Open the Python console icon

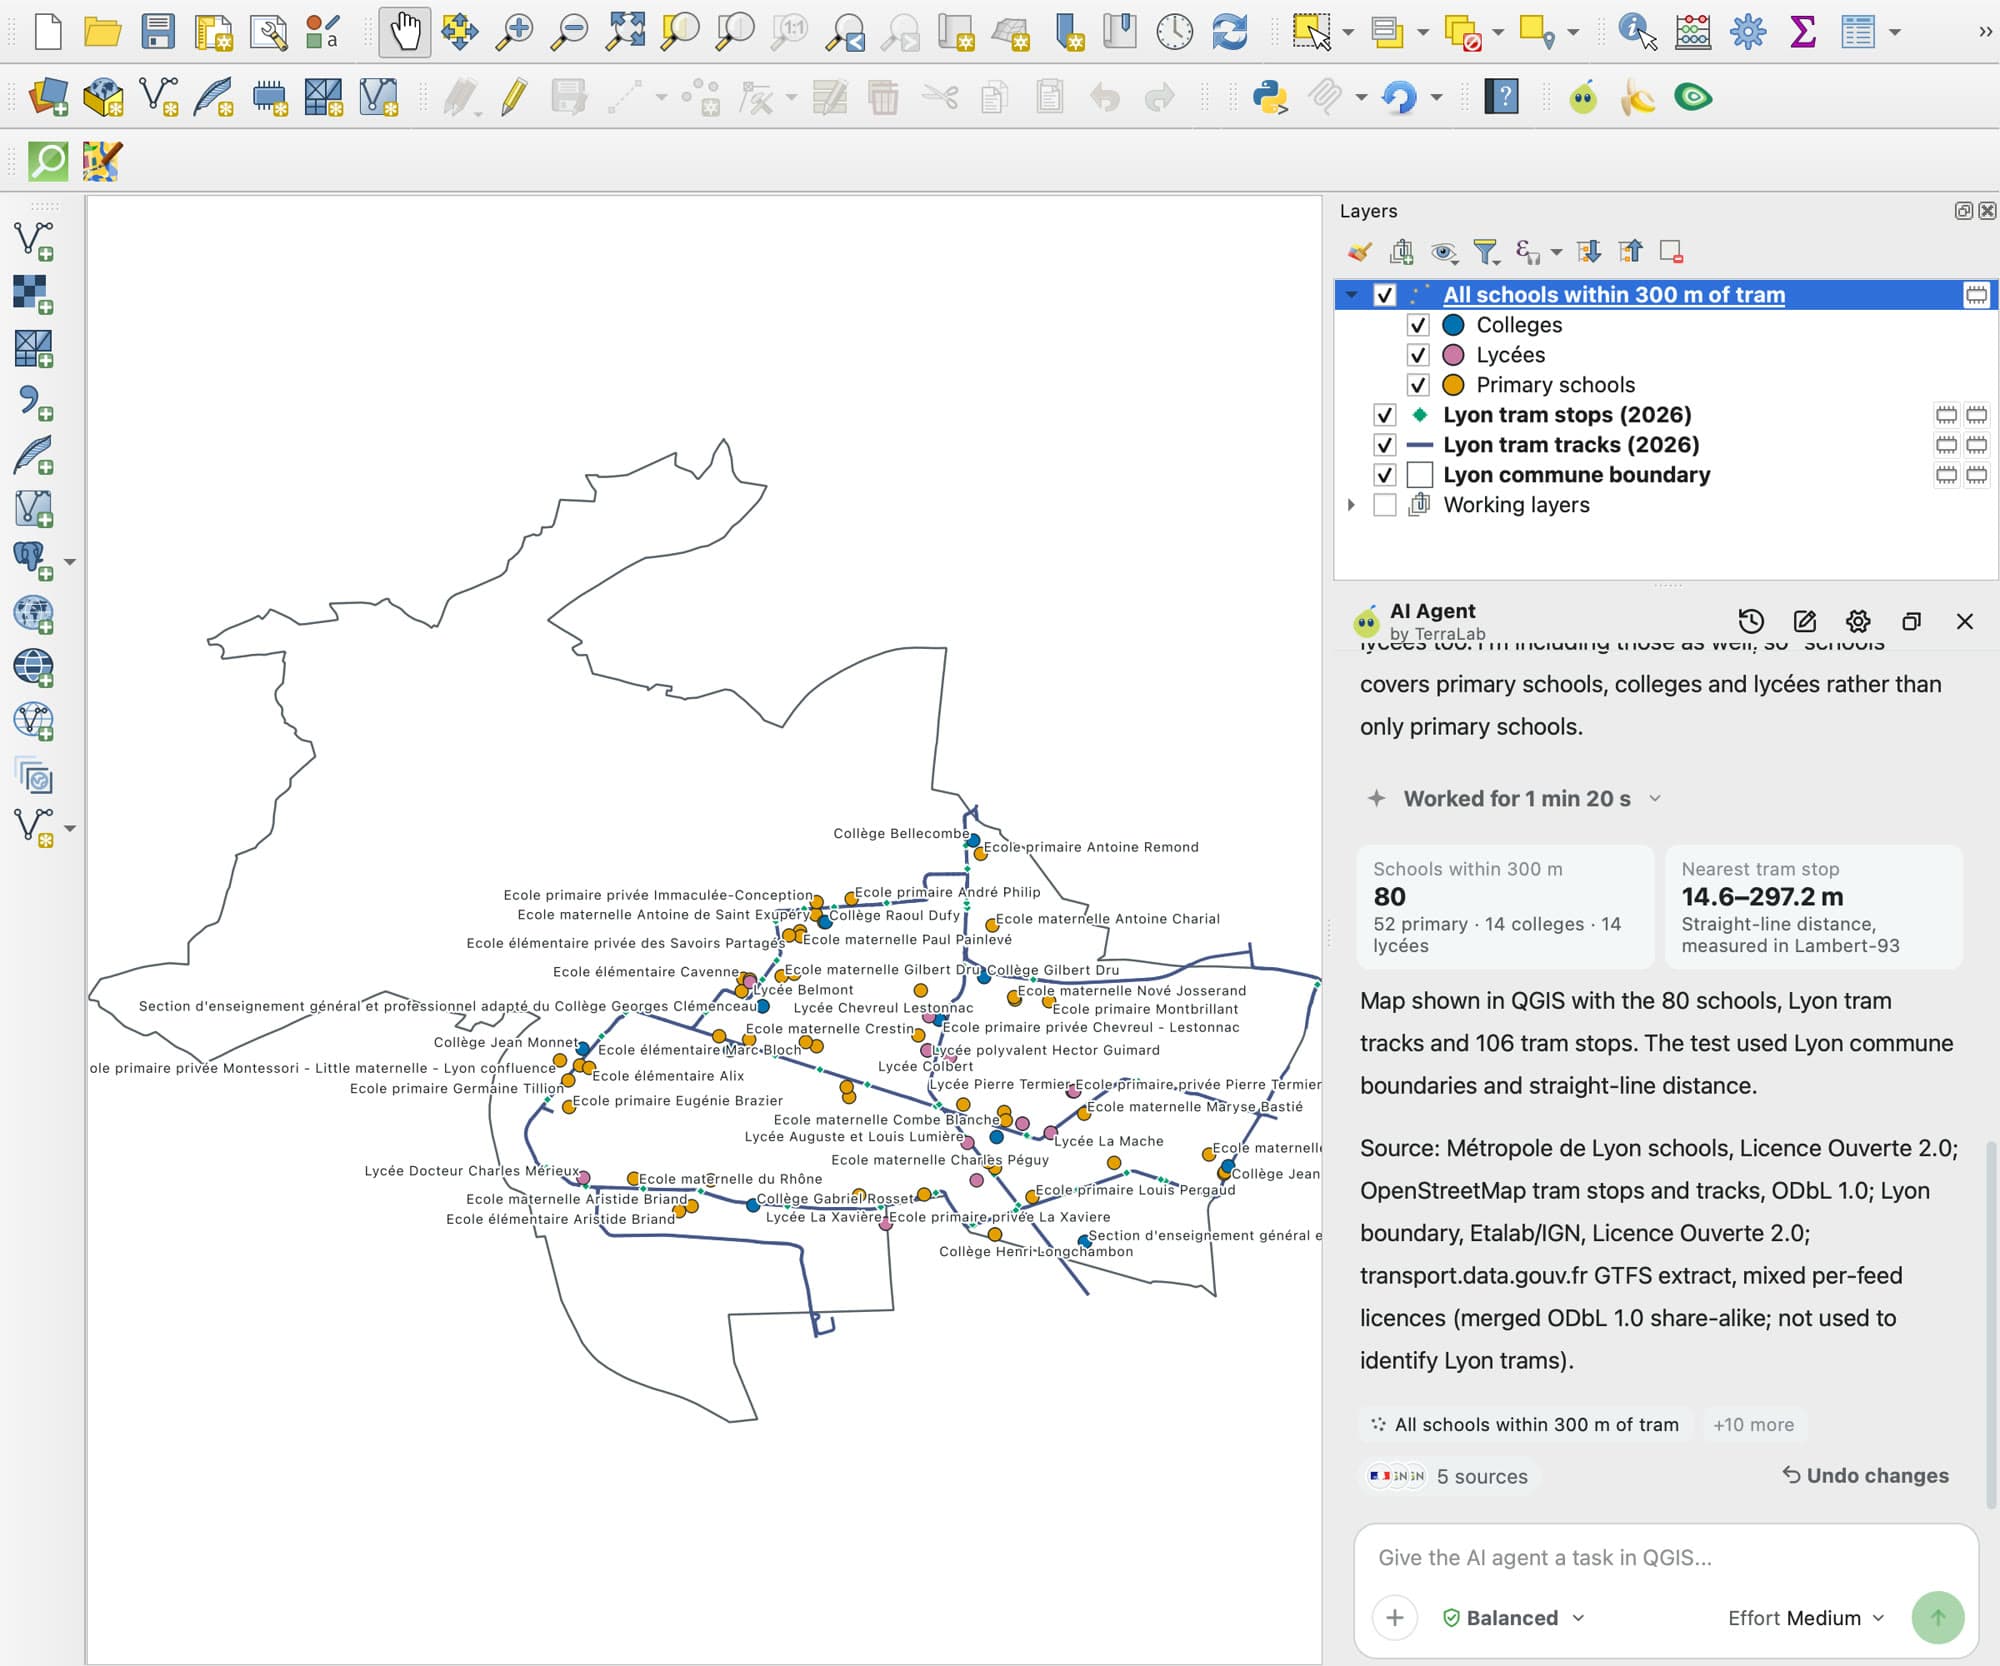[1269, 97]
